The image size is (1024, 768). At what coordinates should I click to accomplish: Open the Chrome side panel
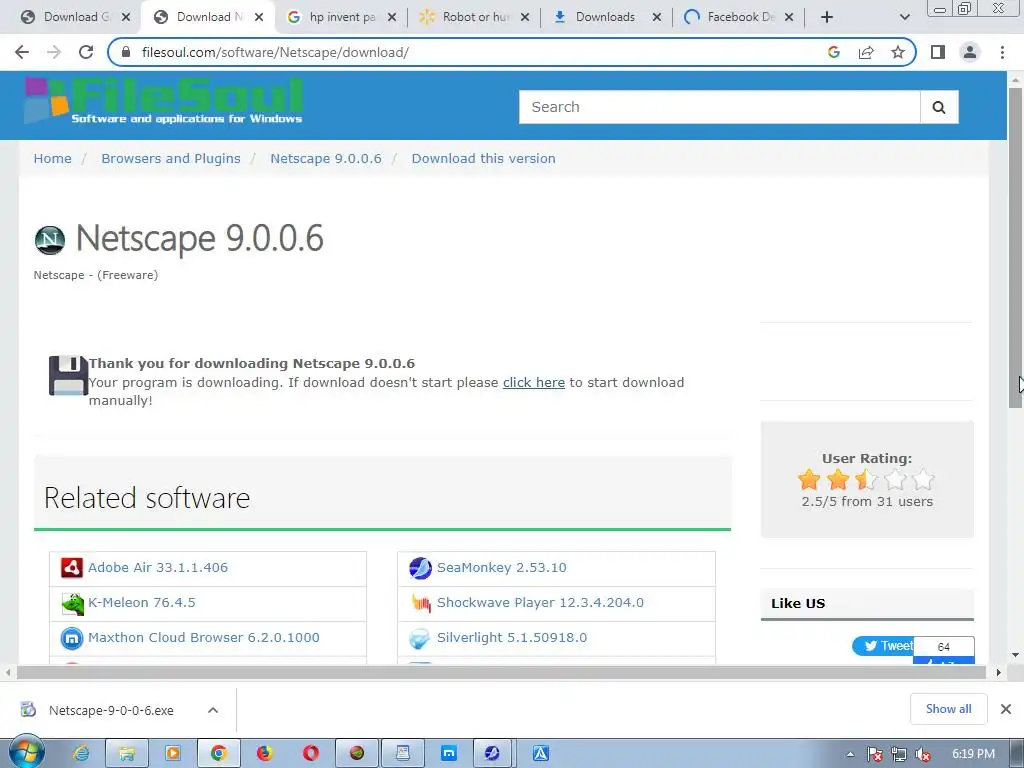click(x=938, y=52)
